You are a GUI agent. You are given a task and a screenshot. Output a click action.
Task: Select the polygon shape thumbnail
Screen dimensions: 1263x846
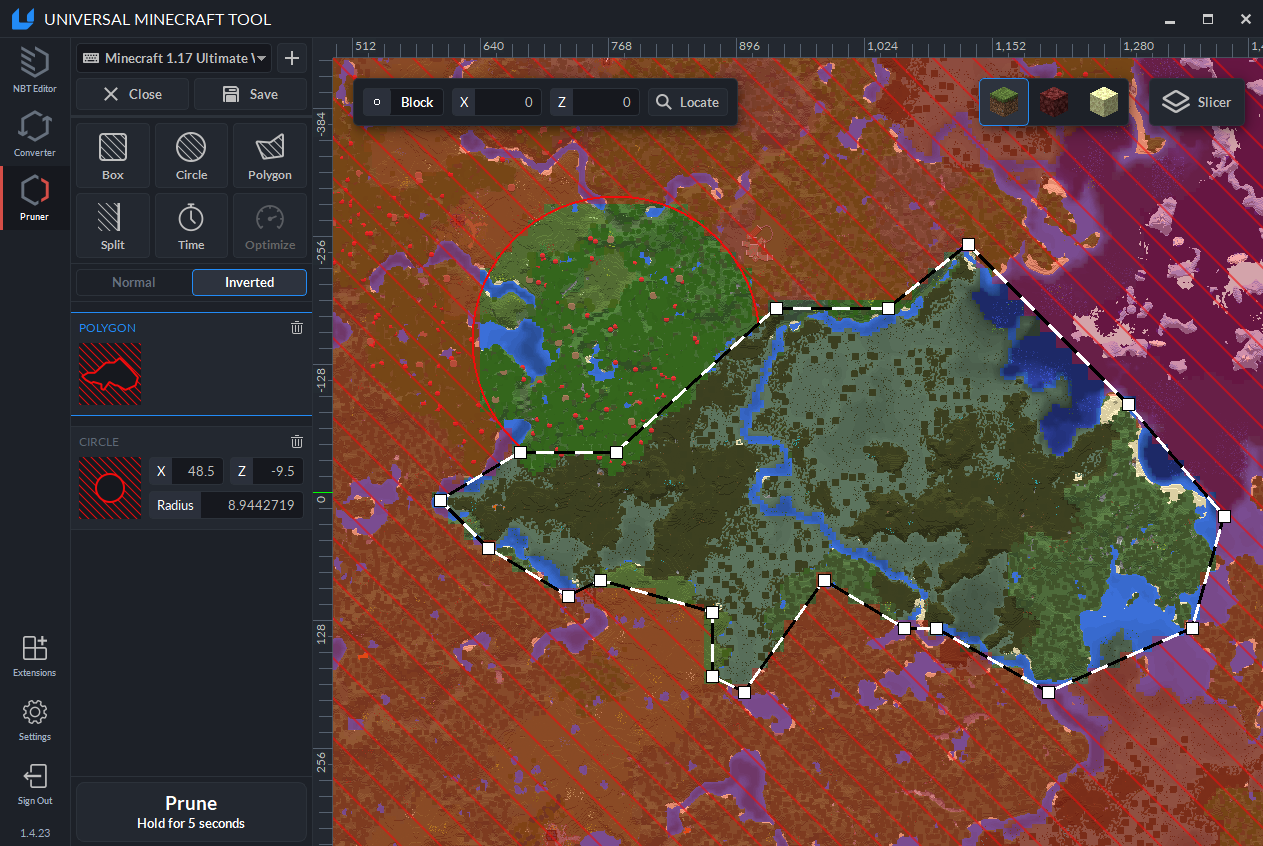110,374
